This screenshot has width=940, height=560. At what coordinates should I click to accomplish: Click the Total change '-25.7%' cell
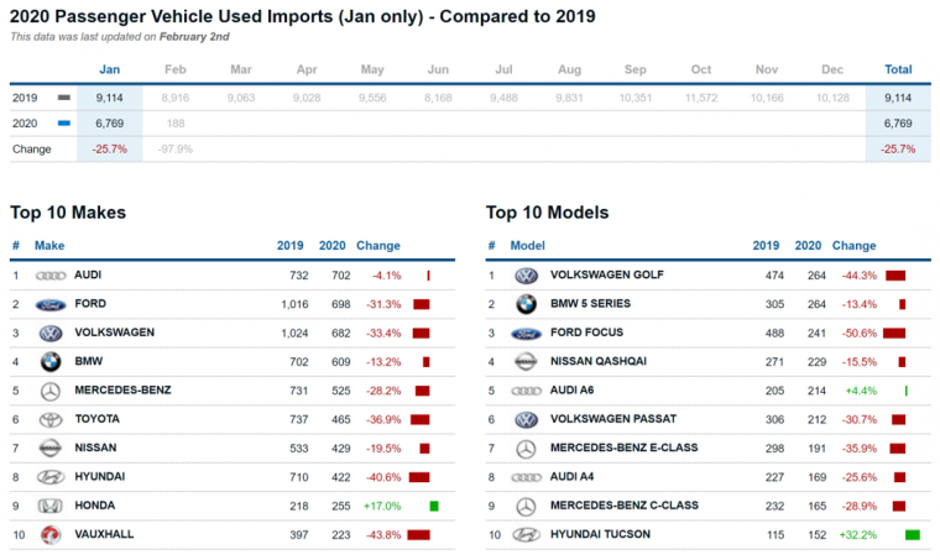(898, 149)
